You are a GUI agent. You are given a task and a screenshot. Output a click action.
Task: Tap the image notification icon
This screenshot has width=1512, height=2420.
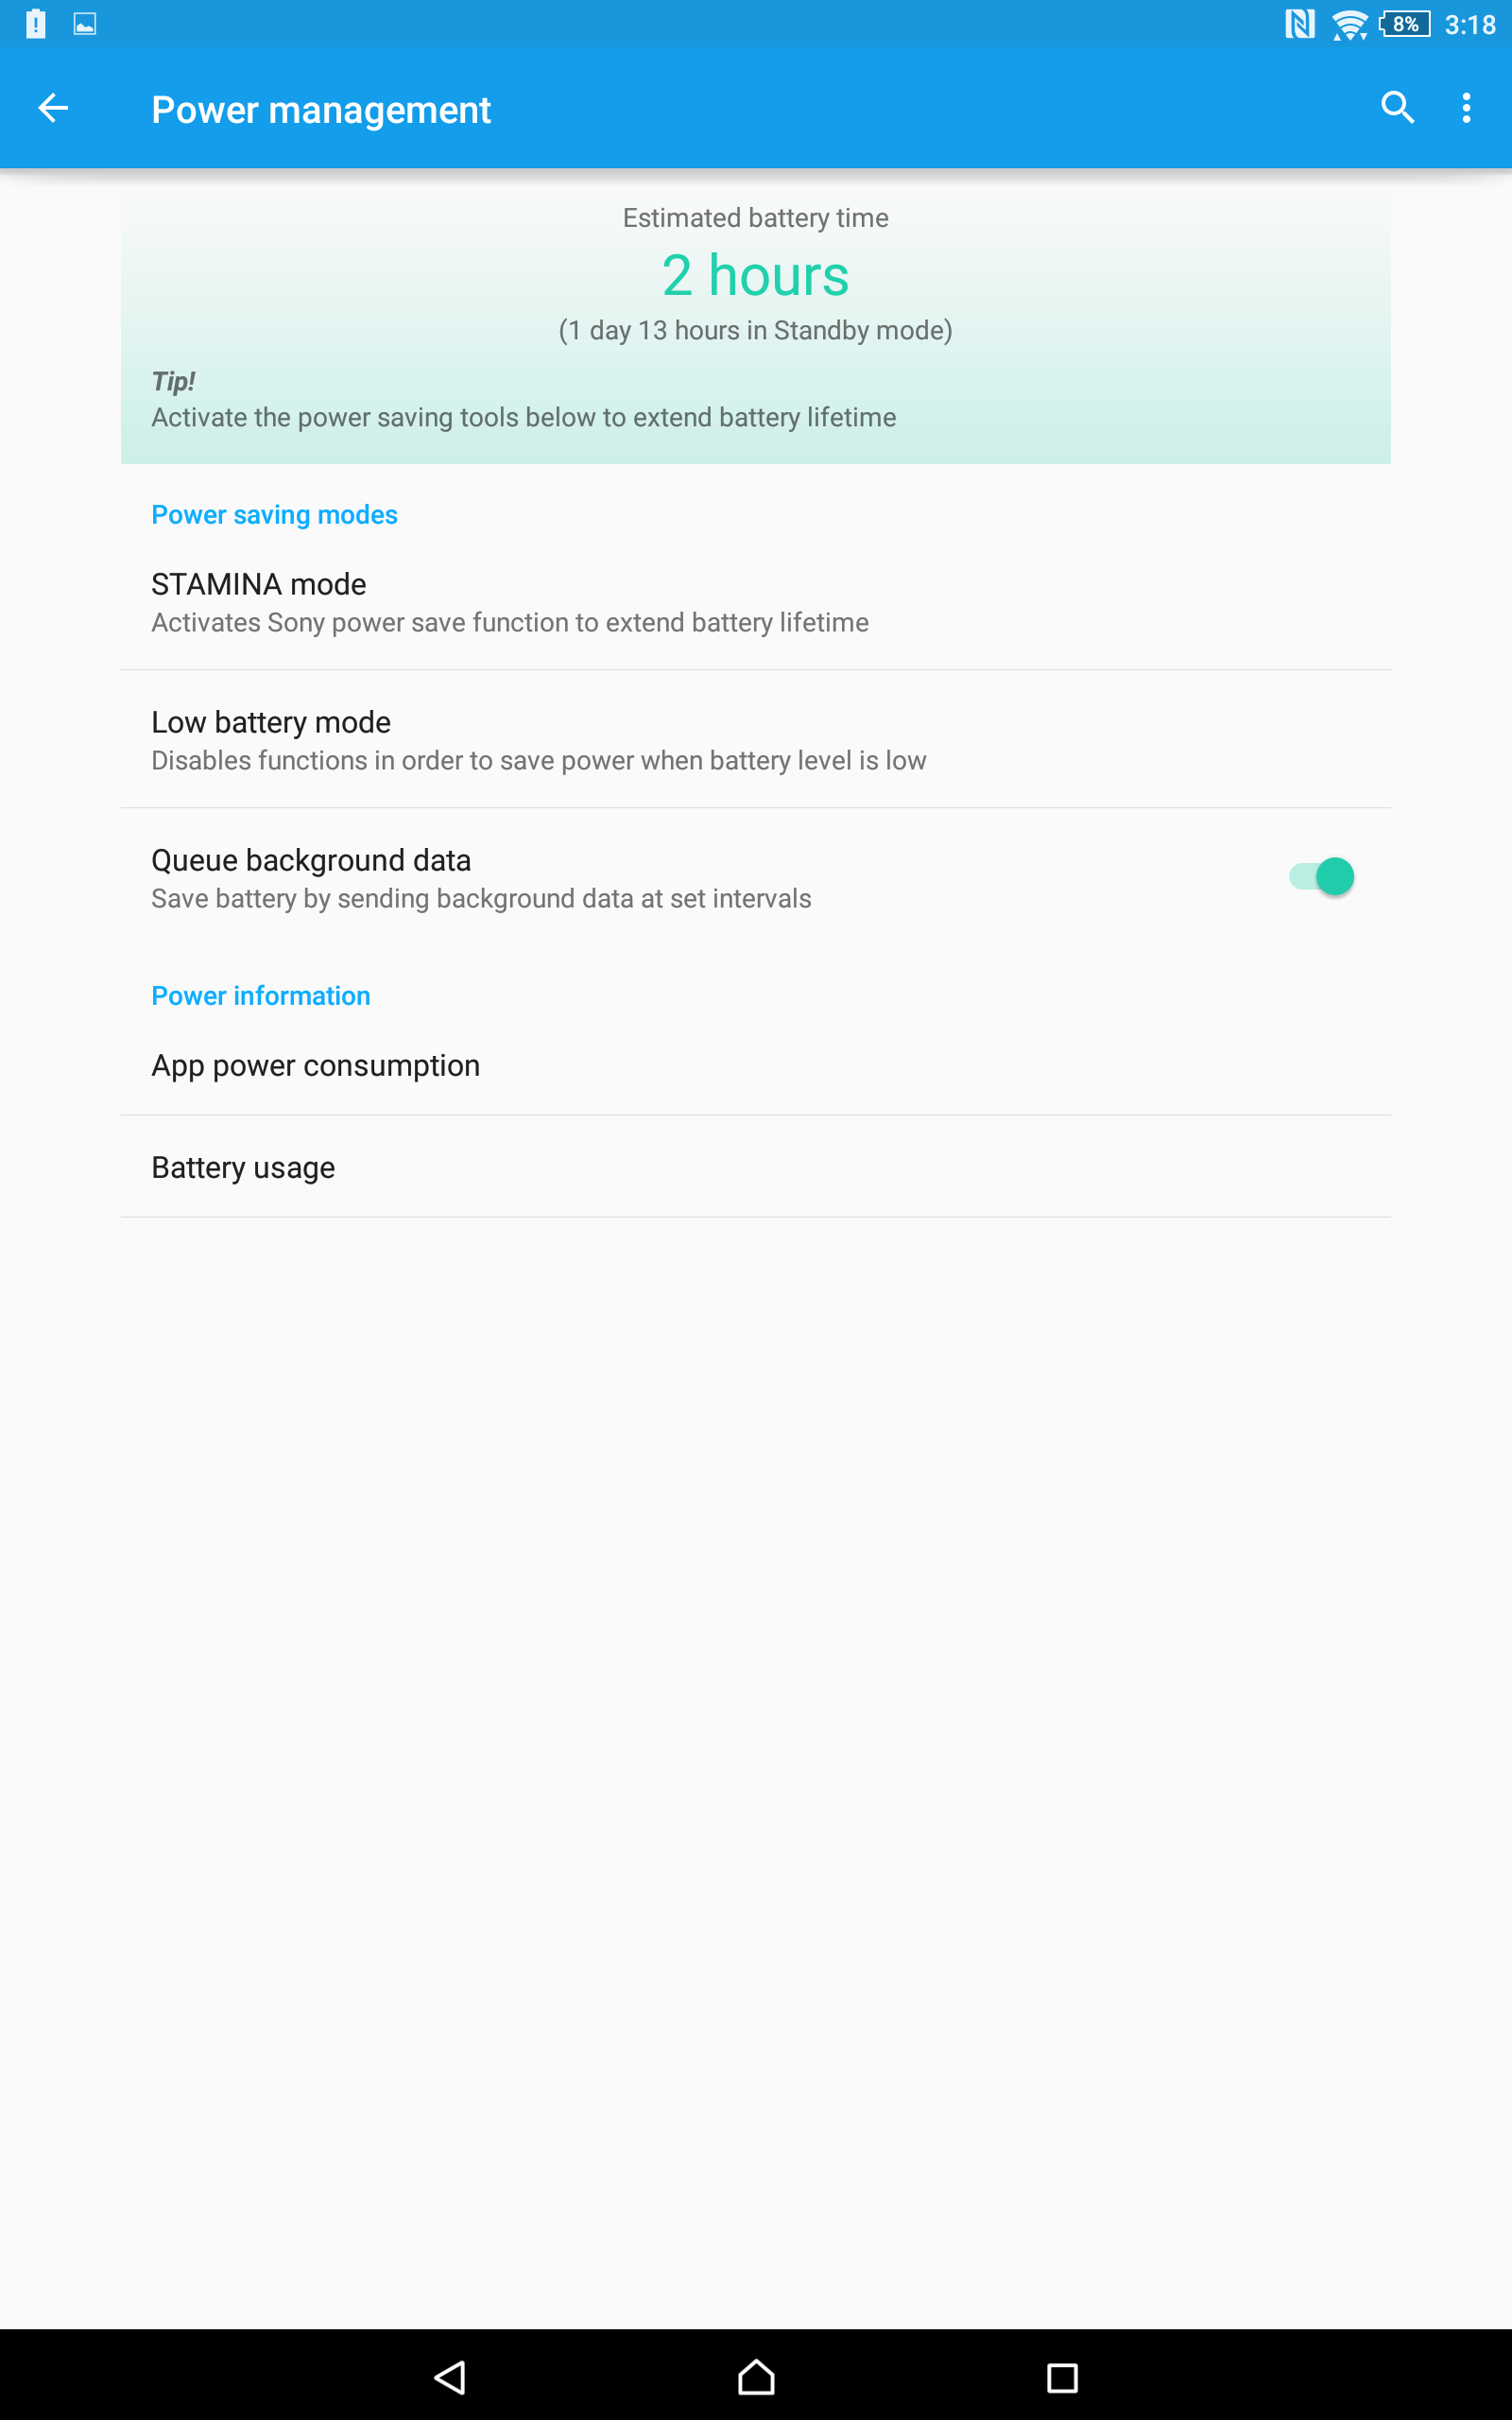(85, 24)
